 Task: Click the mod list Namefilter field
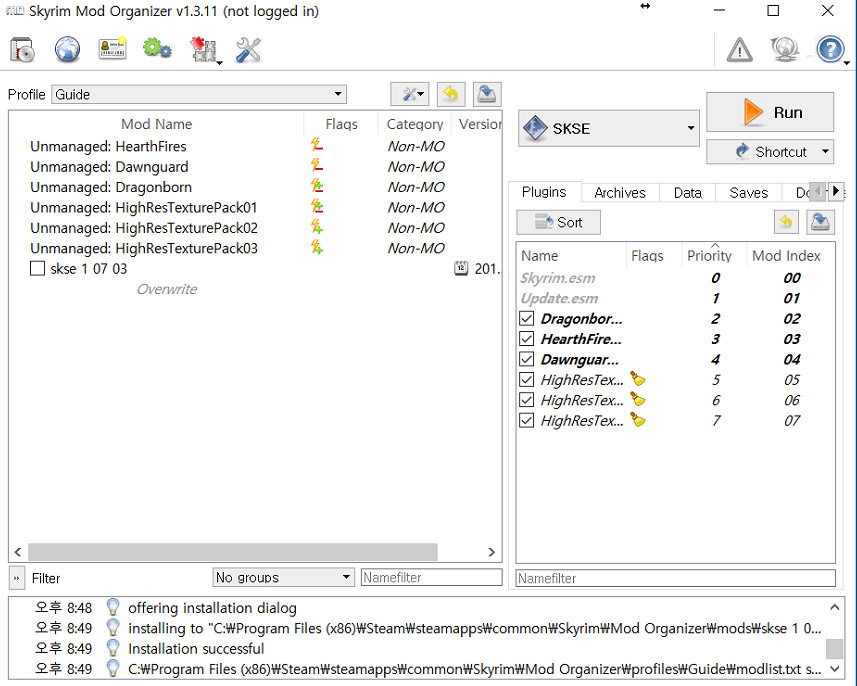(x=431, y=577)
